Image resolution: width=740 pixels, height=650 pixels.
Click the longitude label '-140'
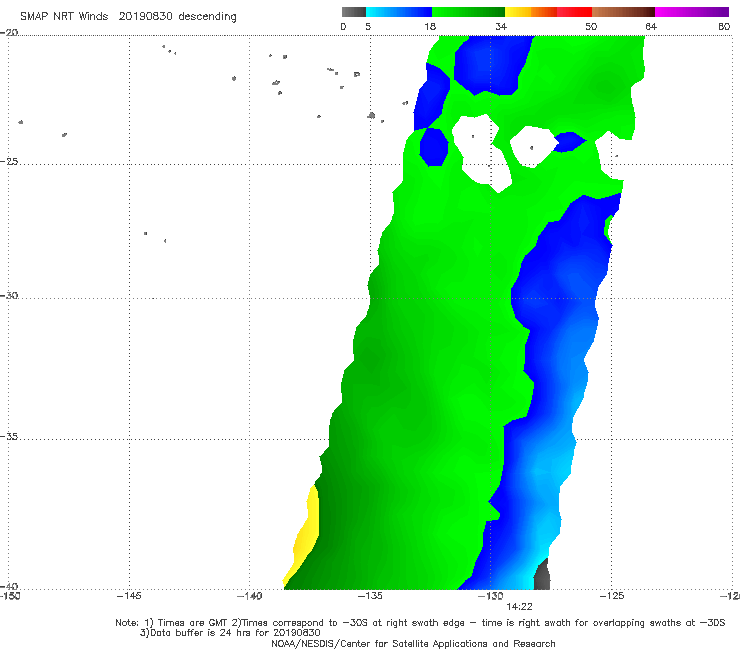click(x=249, y=596)
